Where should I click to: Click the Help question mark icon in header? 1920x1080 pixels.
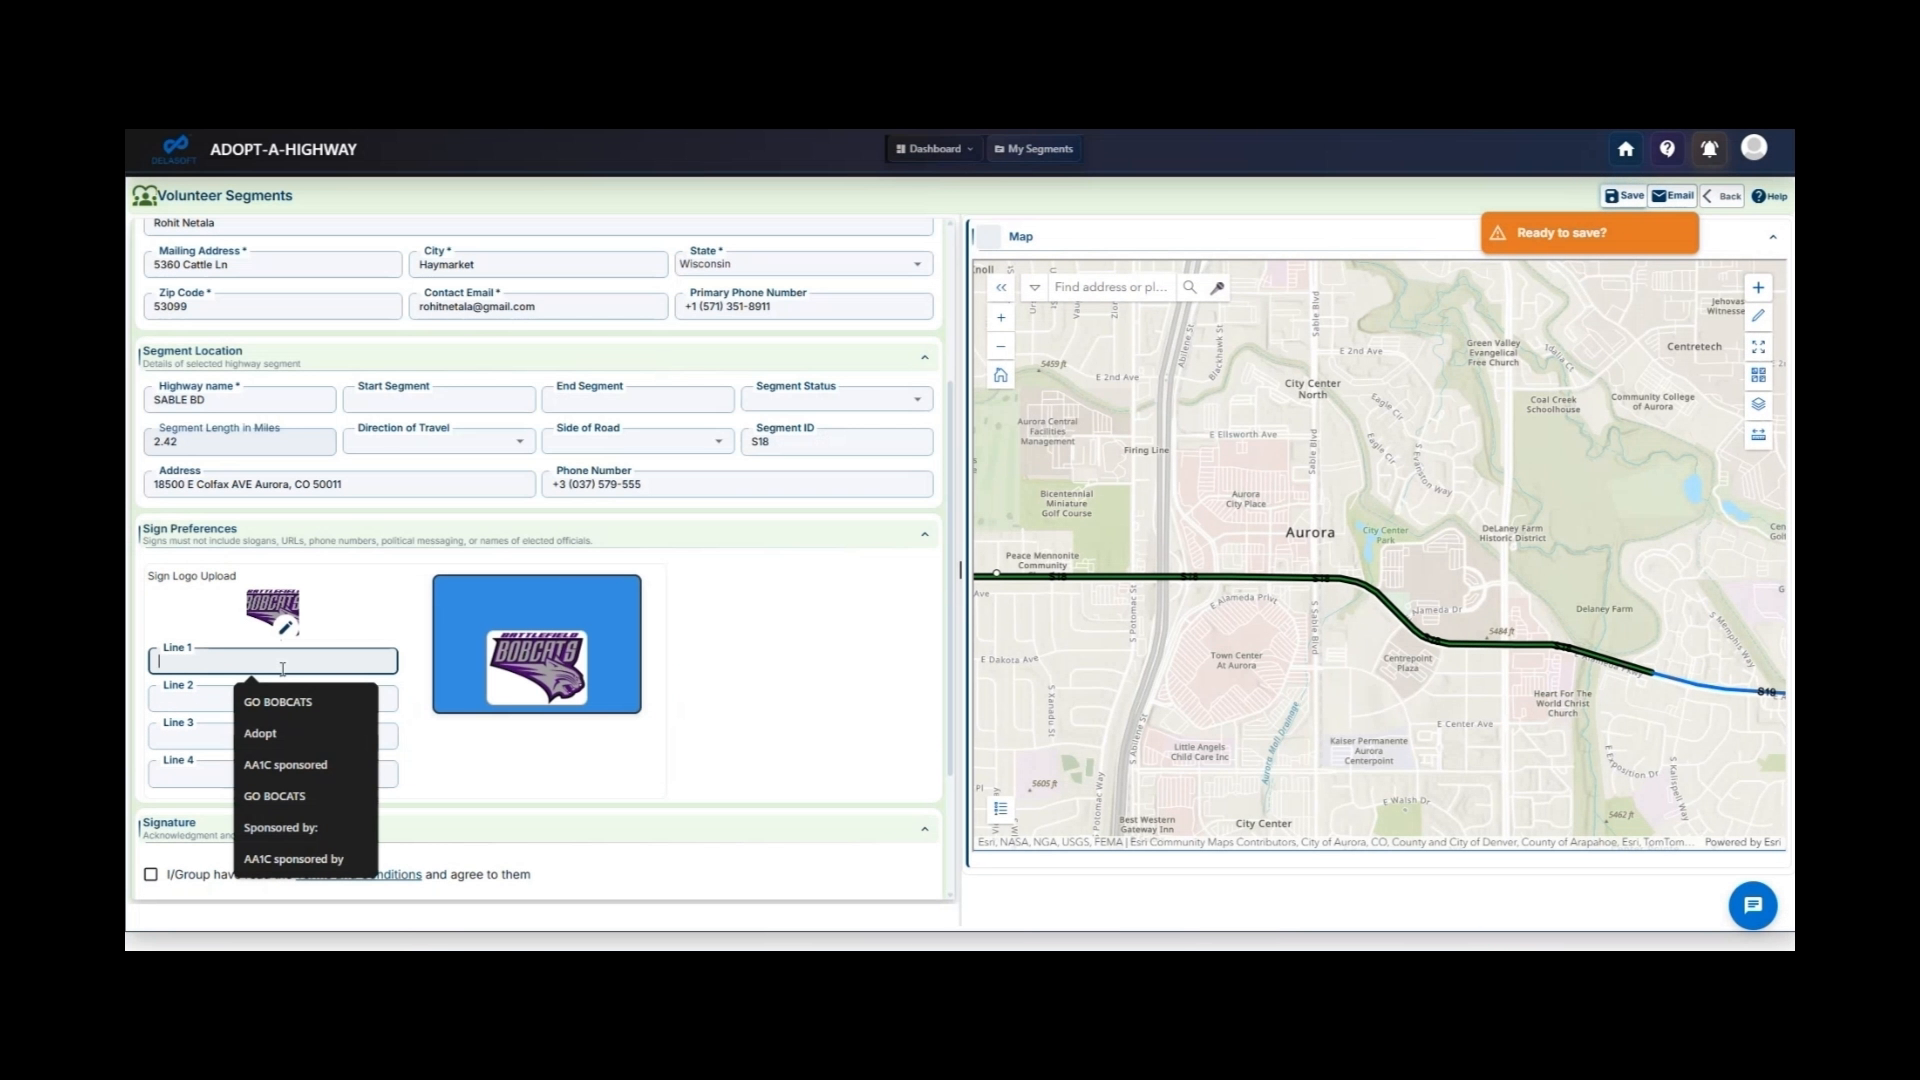coord(1667,148)
